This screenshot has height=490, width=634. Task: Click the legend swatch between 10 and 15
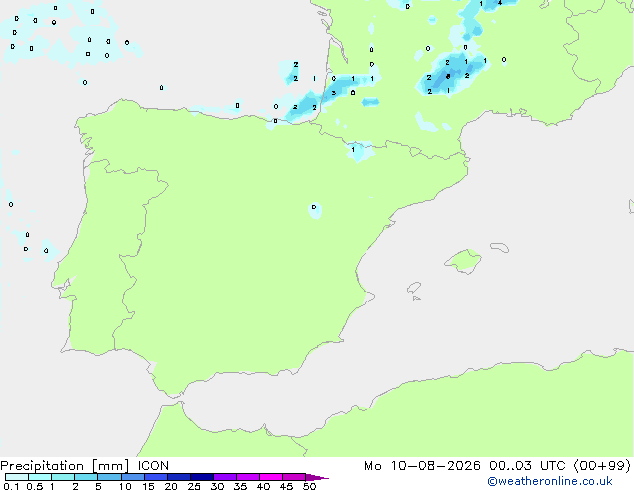[x=133, y=477]
